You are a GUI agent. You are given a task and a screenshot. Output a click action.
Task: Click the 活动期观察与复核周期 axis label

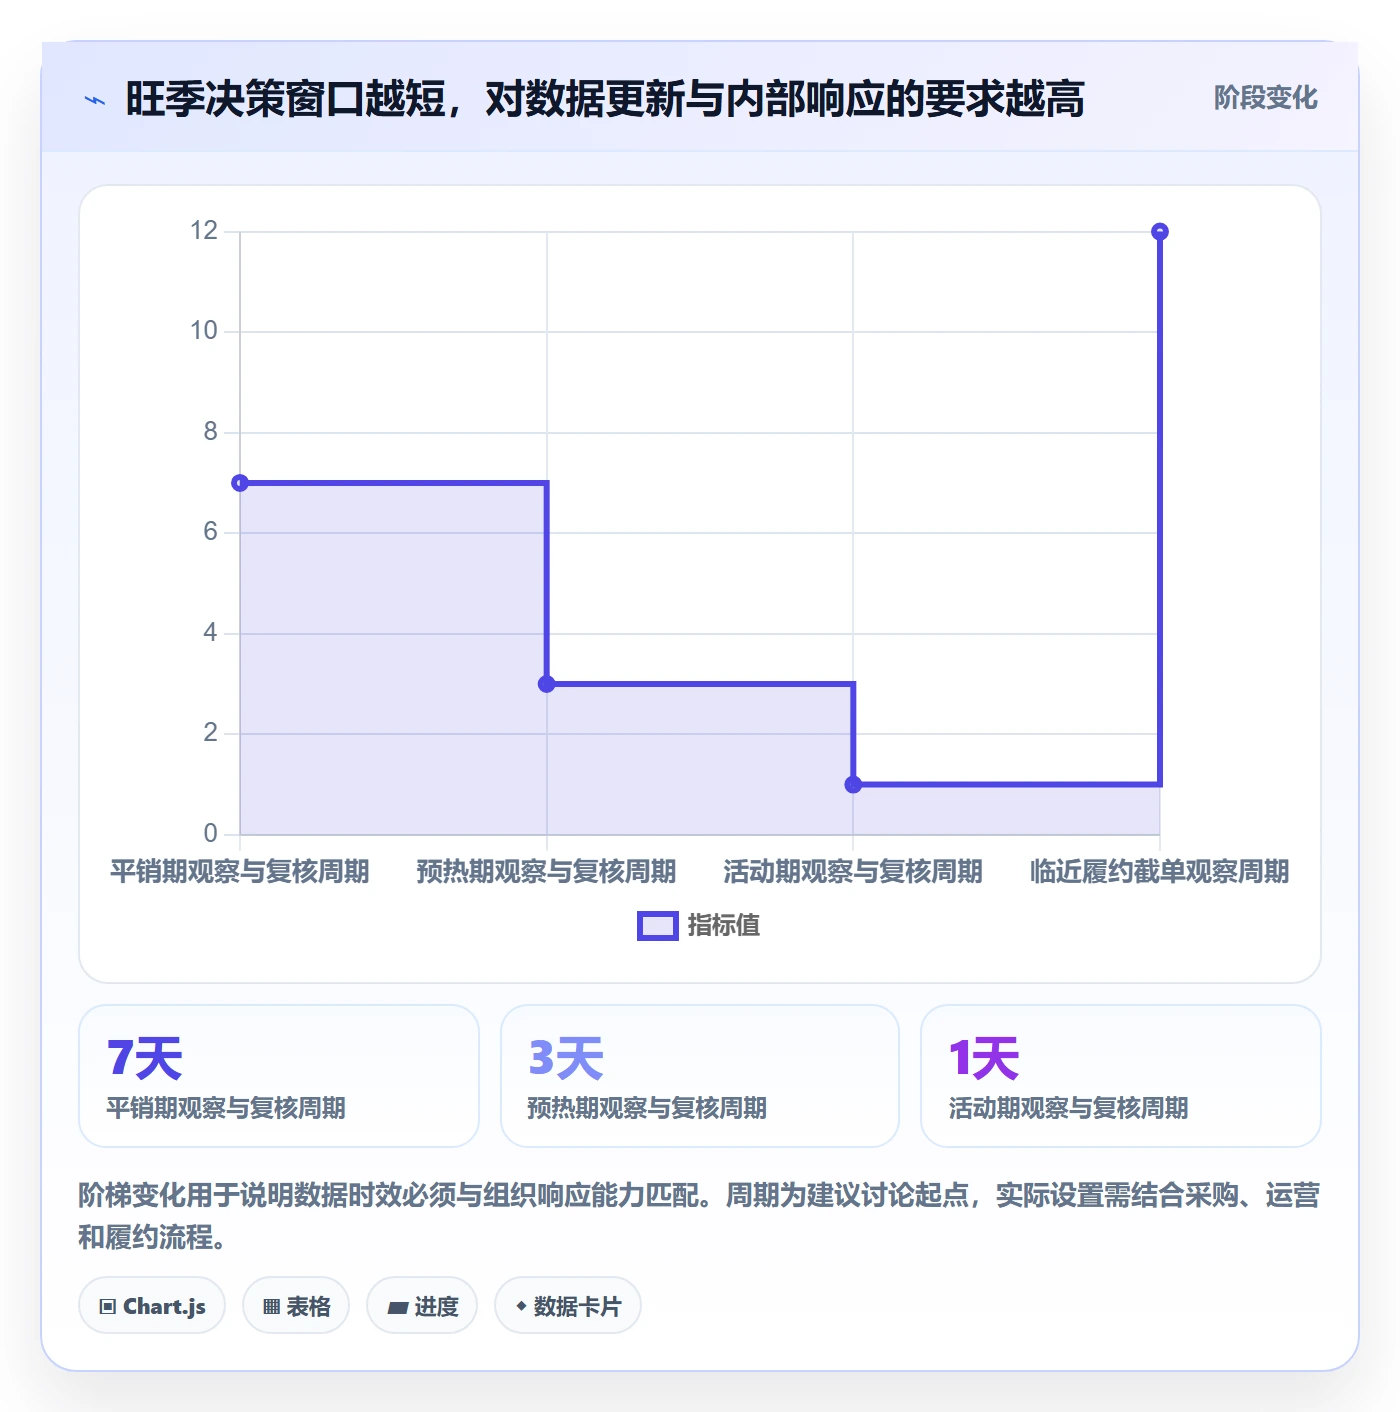pos(853,872)
